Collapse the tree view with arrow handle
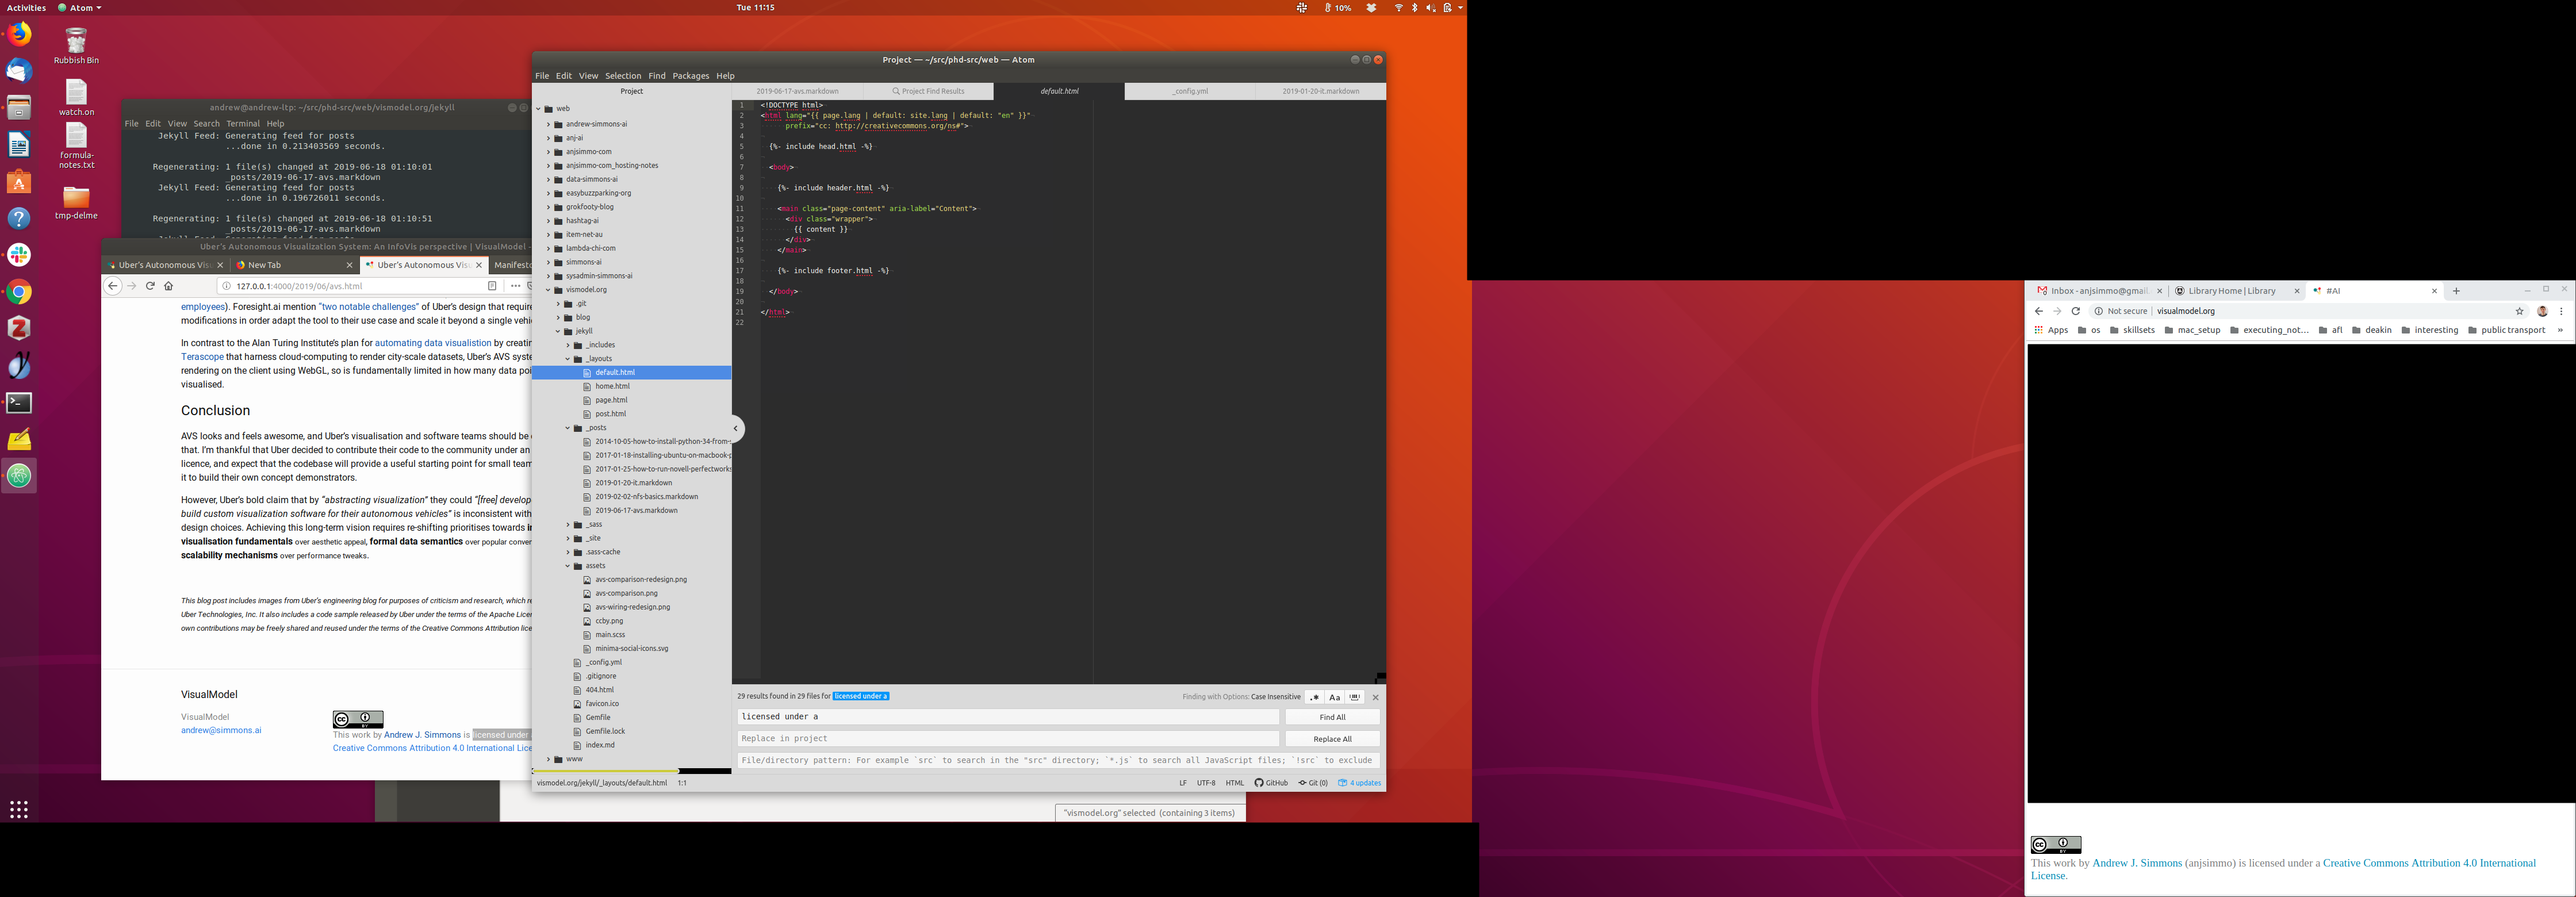 pos(736,428)
